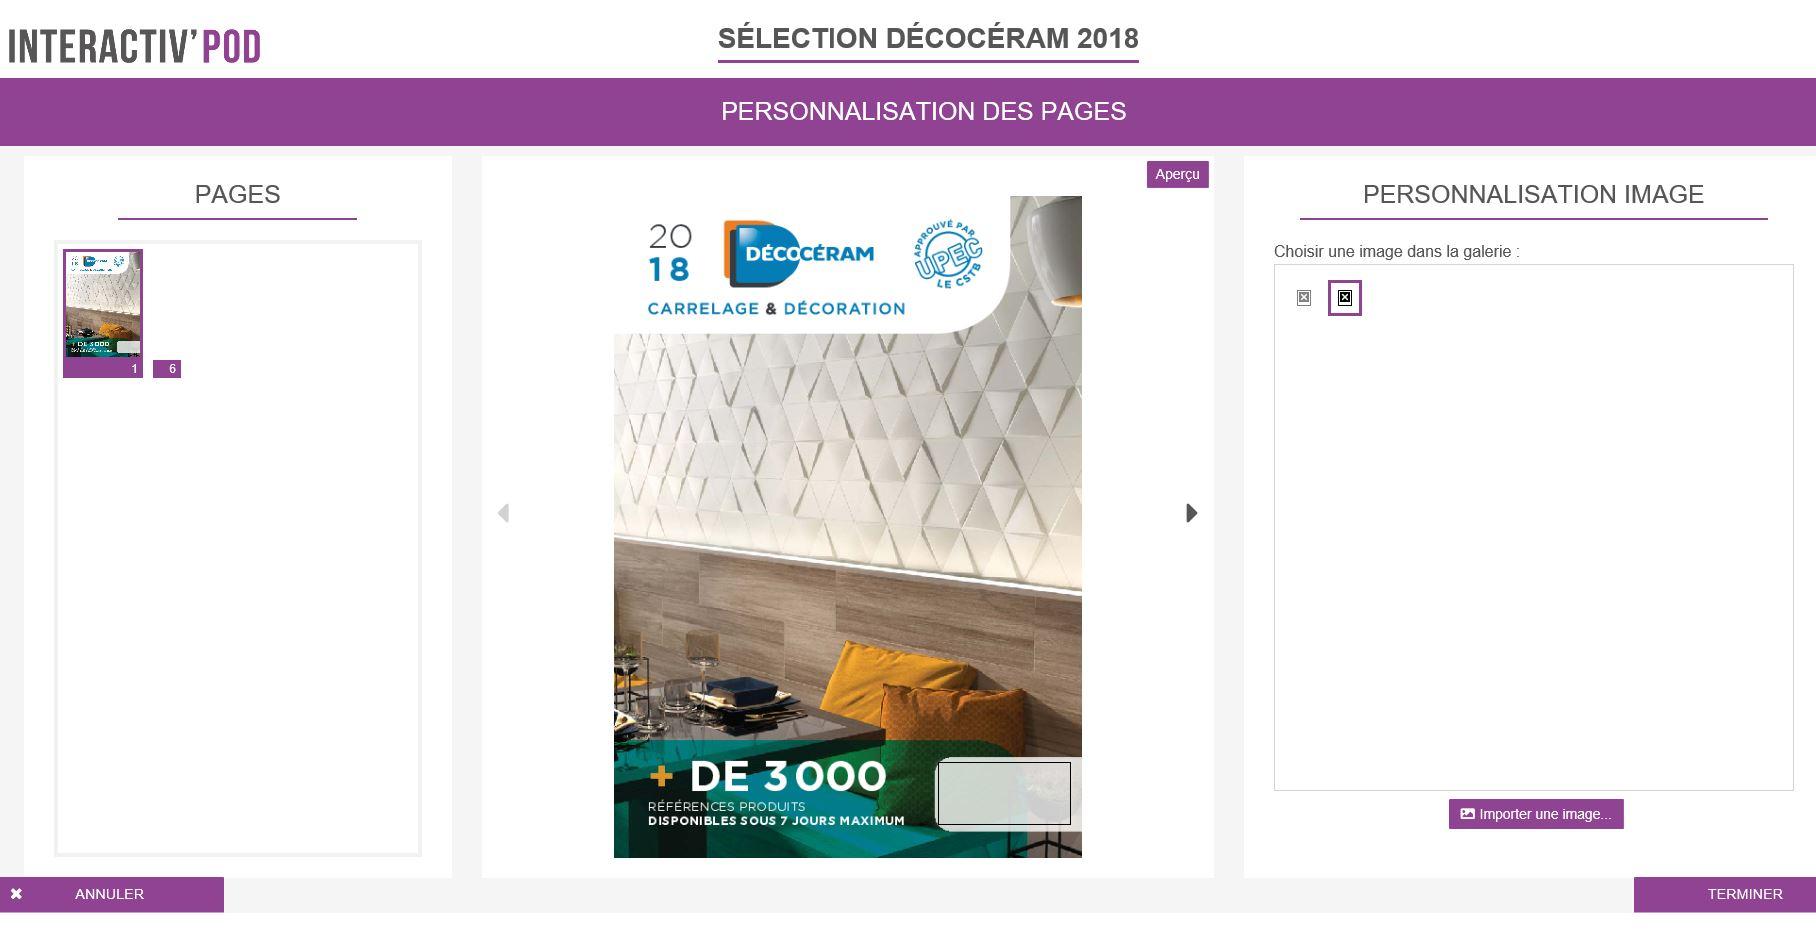This screenshot has height=945, width=1816.
Task: Finish with the TERMINER button
Action: pos(1725,894)
